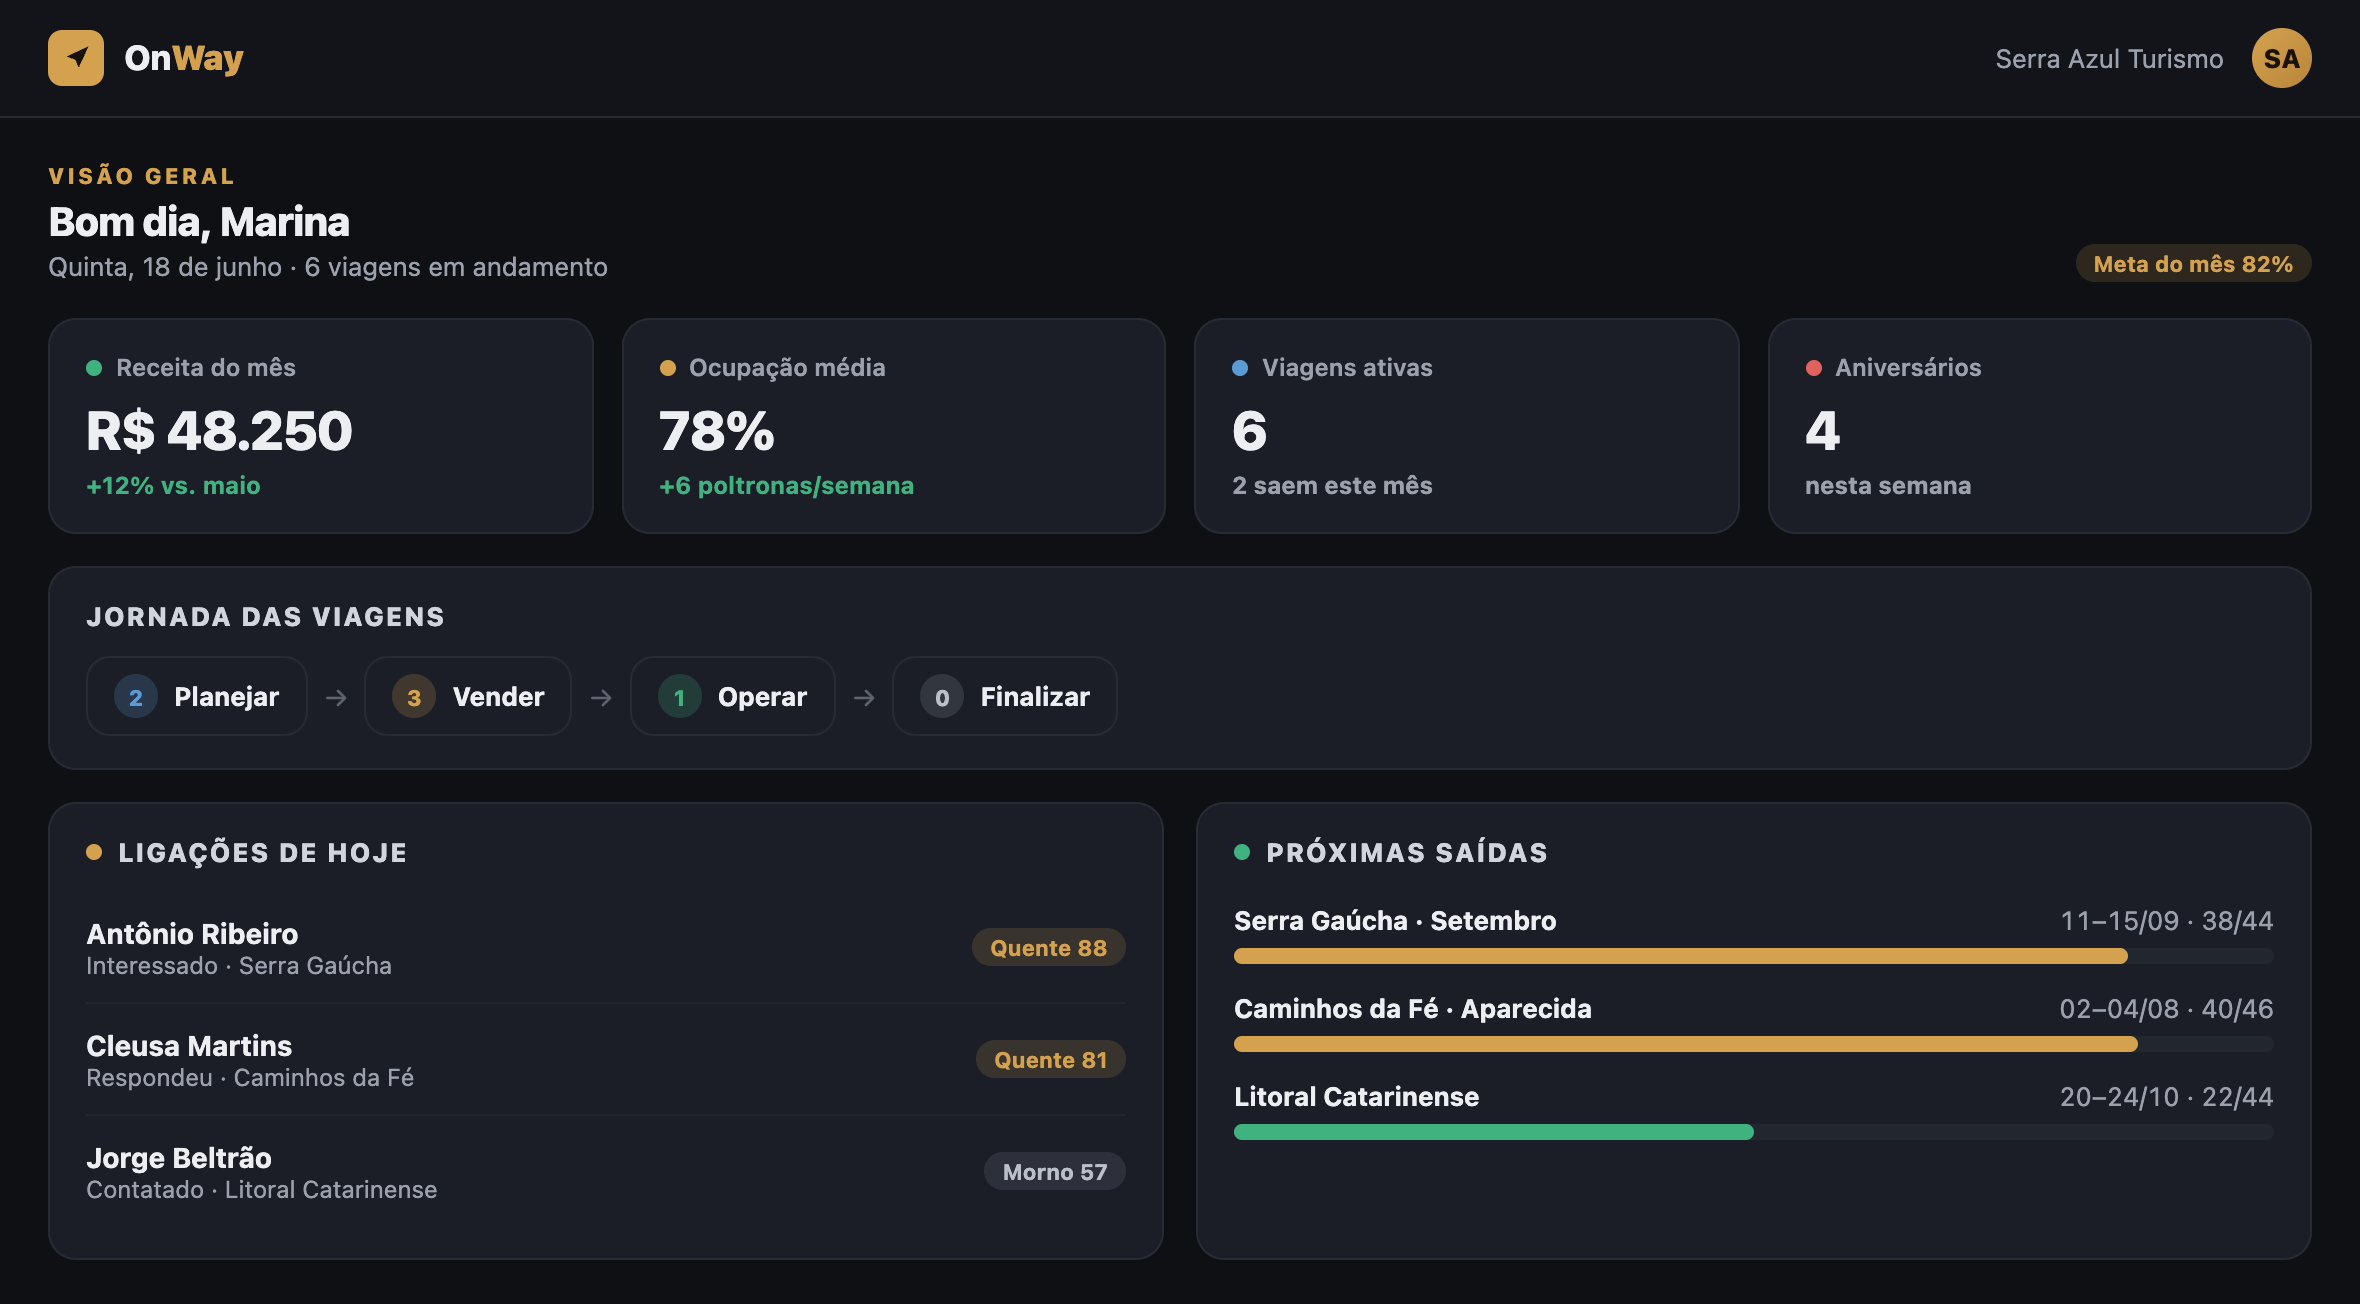This screenshot has width=2360, height=1304.
Task: Click the Visão geral label
Action: [x=142, y=176]
